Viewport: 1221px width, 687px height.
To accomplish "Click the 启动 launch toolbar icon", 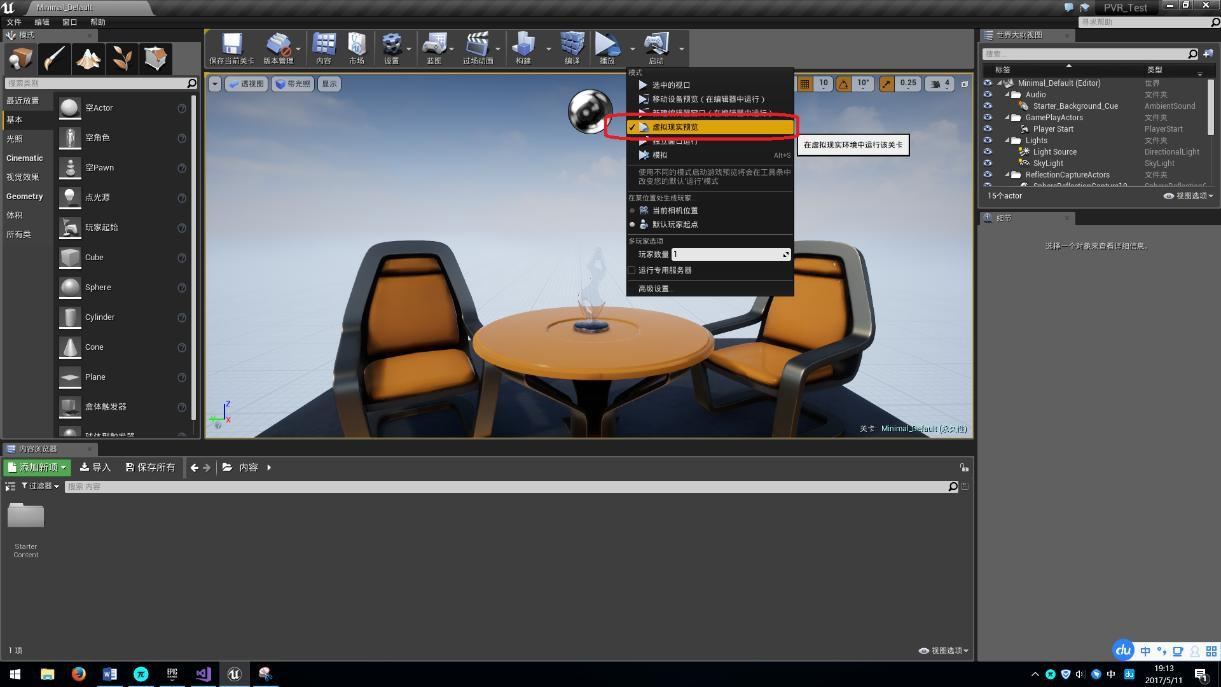I will tap(656, 44).
